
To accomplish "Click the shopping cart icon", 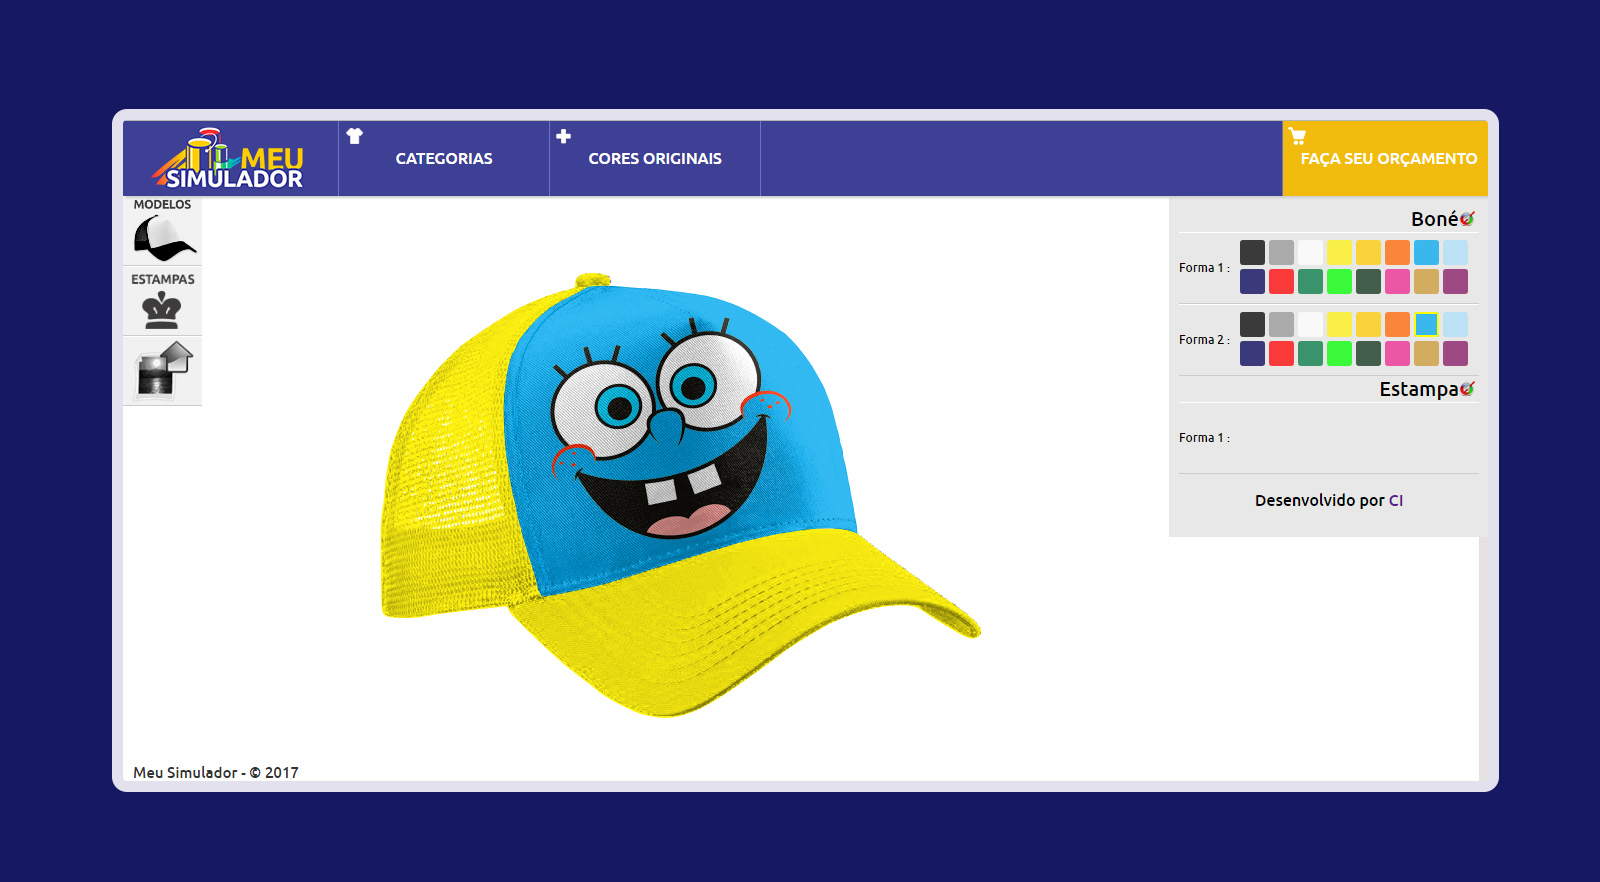I will (x=1297, y=136).
